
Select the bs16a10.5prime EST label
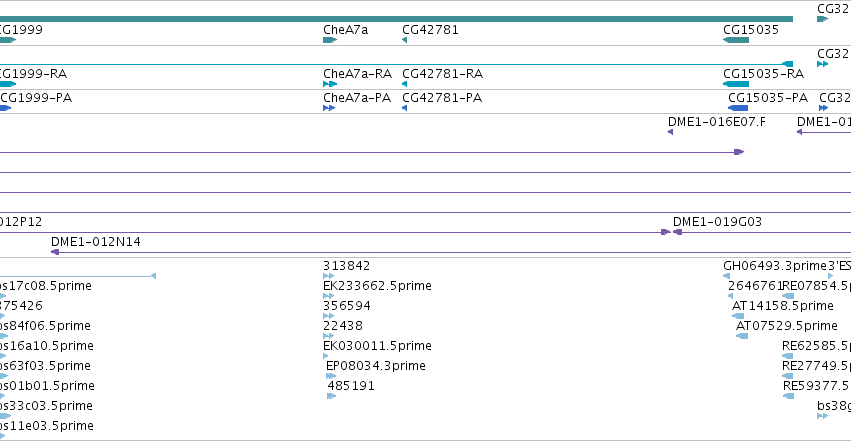click(47, 346)
